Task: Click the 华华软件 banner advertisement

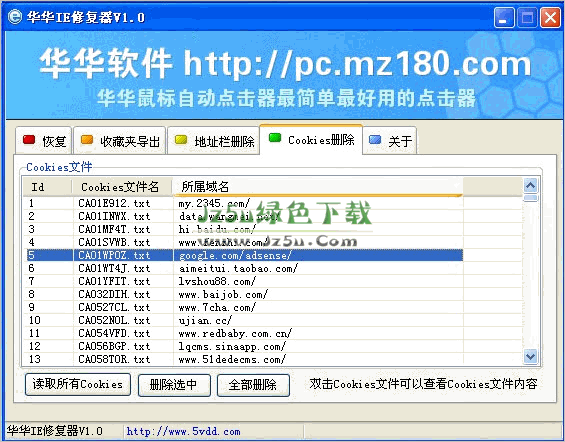Action: 285,75
